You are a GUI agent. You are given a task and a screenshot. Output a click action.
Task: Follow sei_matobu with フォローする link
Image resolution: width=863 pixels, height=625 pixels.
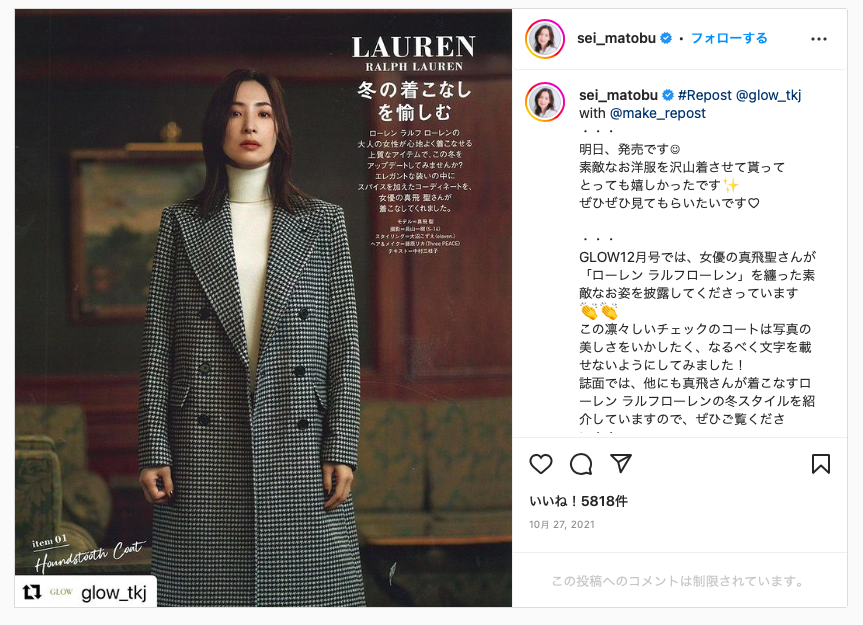pos(729,39)
